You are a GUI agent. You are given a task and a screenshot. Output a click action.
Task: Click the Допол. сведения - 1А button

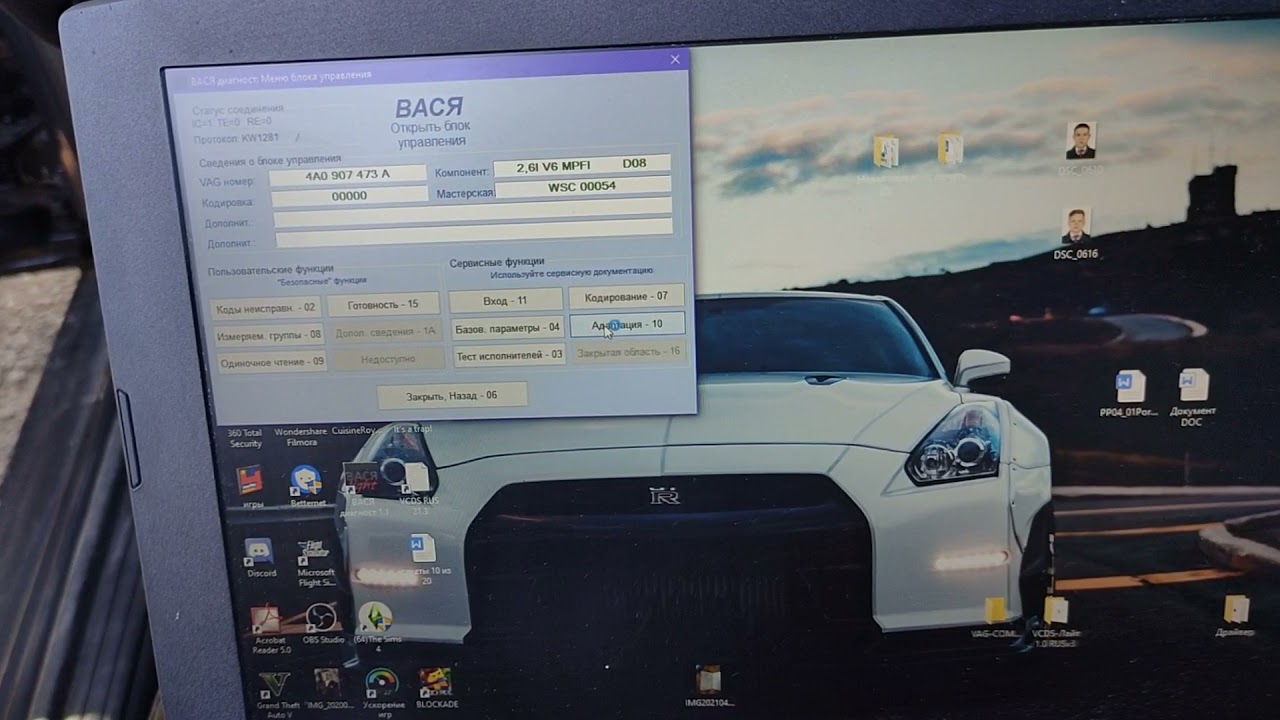pos(386,332)
